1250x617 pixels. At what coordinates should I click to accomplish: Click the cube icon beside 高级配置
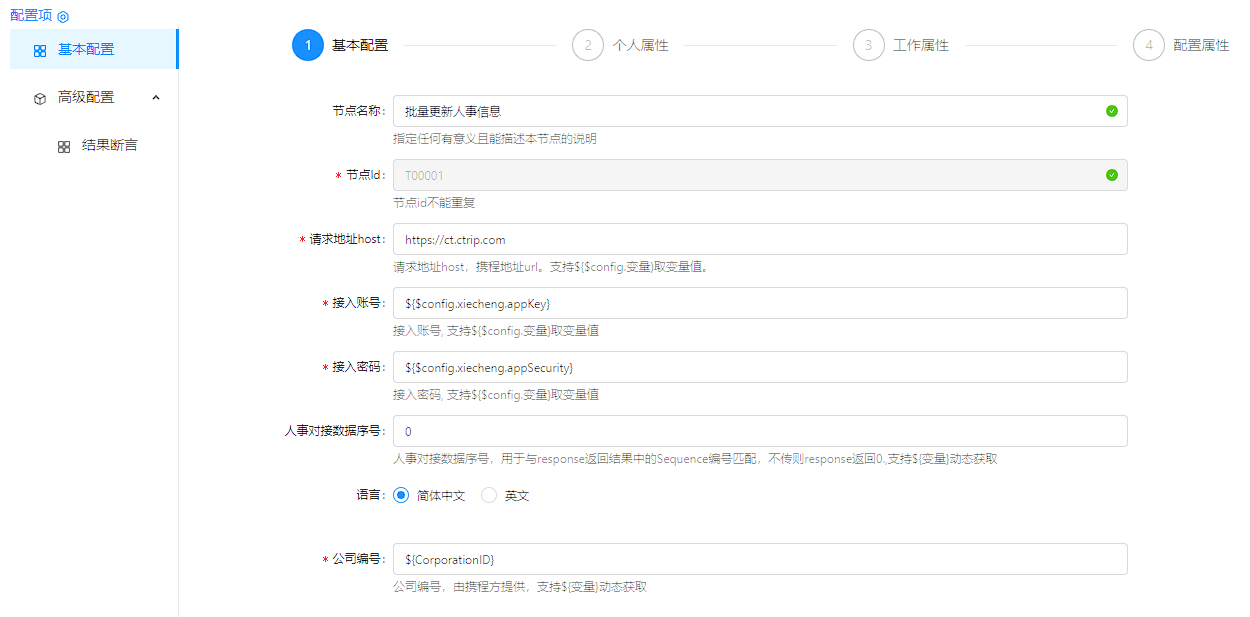[40, 98]
